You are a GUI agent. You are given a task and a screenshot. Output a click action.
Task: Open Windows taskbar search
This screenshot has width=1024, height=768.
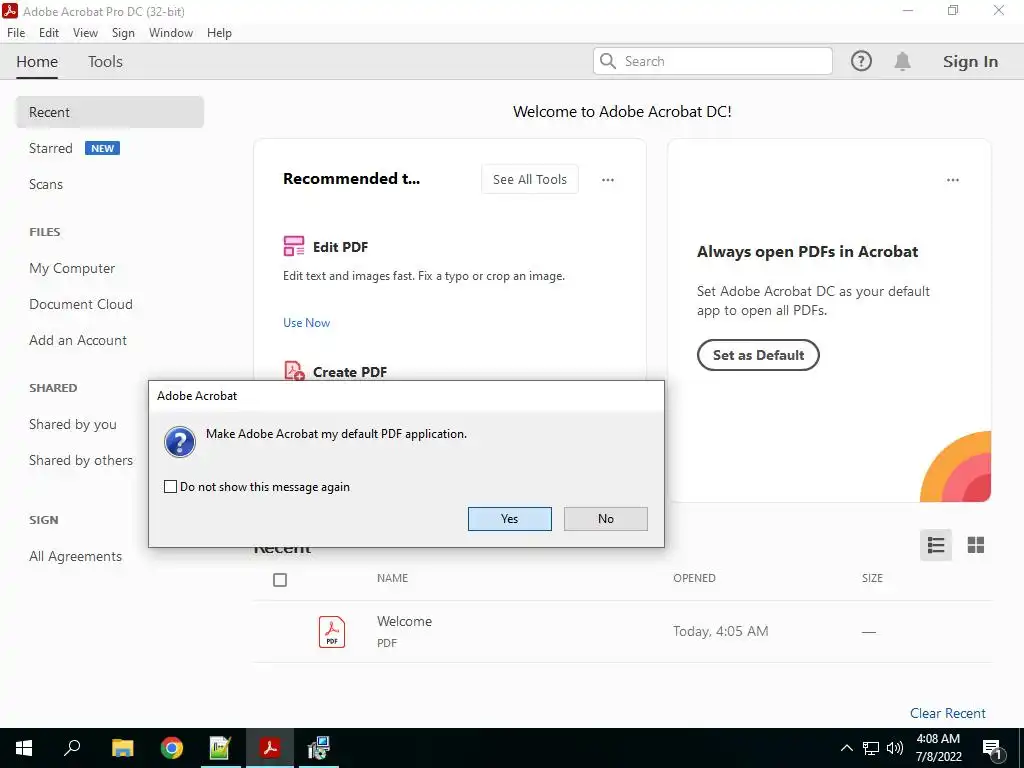[x=72, y=748]
